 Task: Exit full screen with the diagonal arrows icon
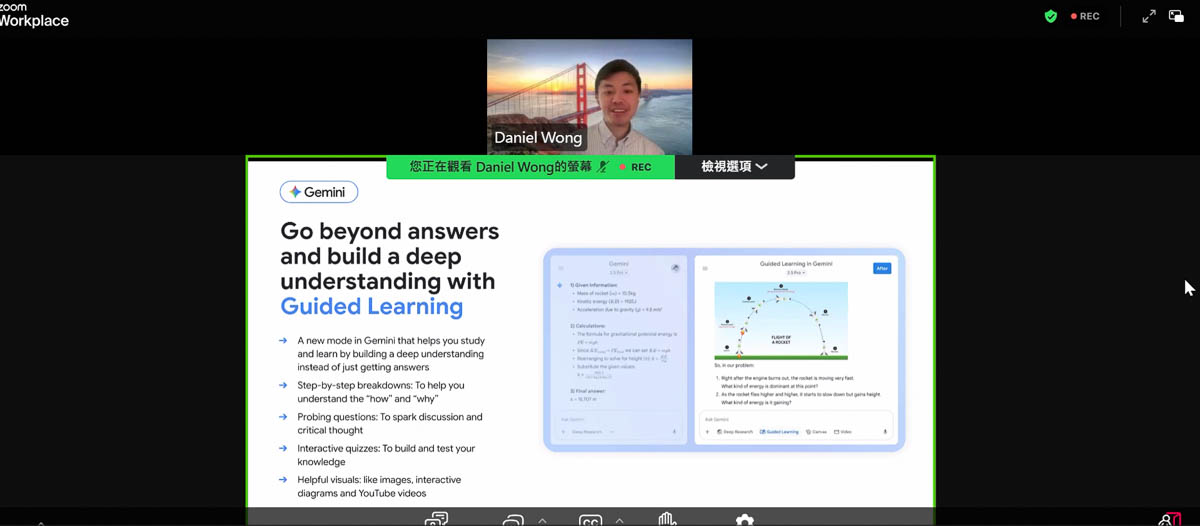click(x=1149, y=16)
